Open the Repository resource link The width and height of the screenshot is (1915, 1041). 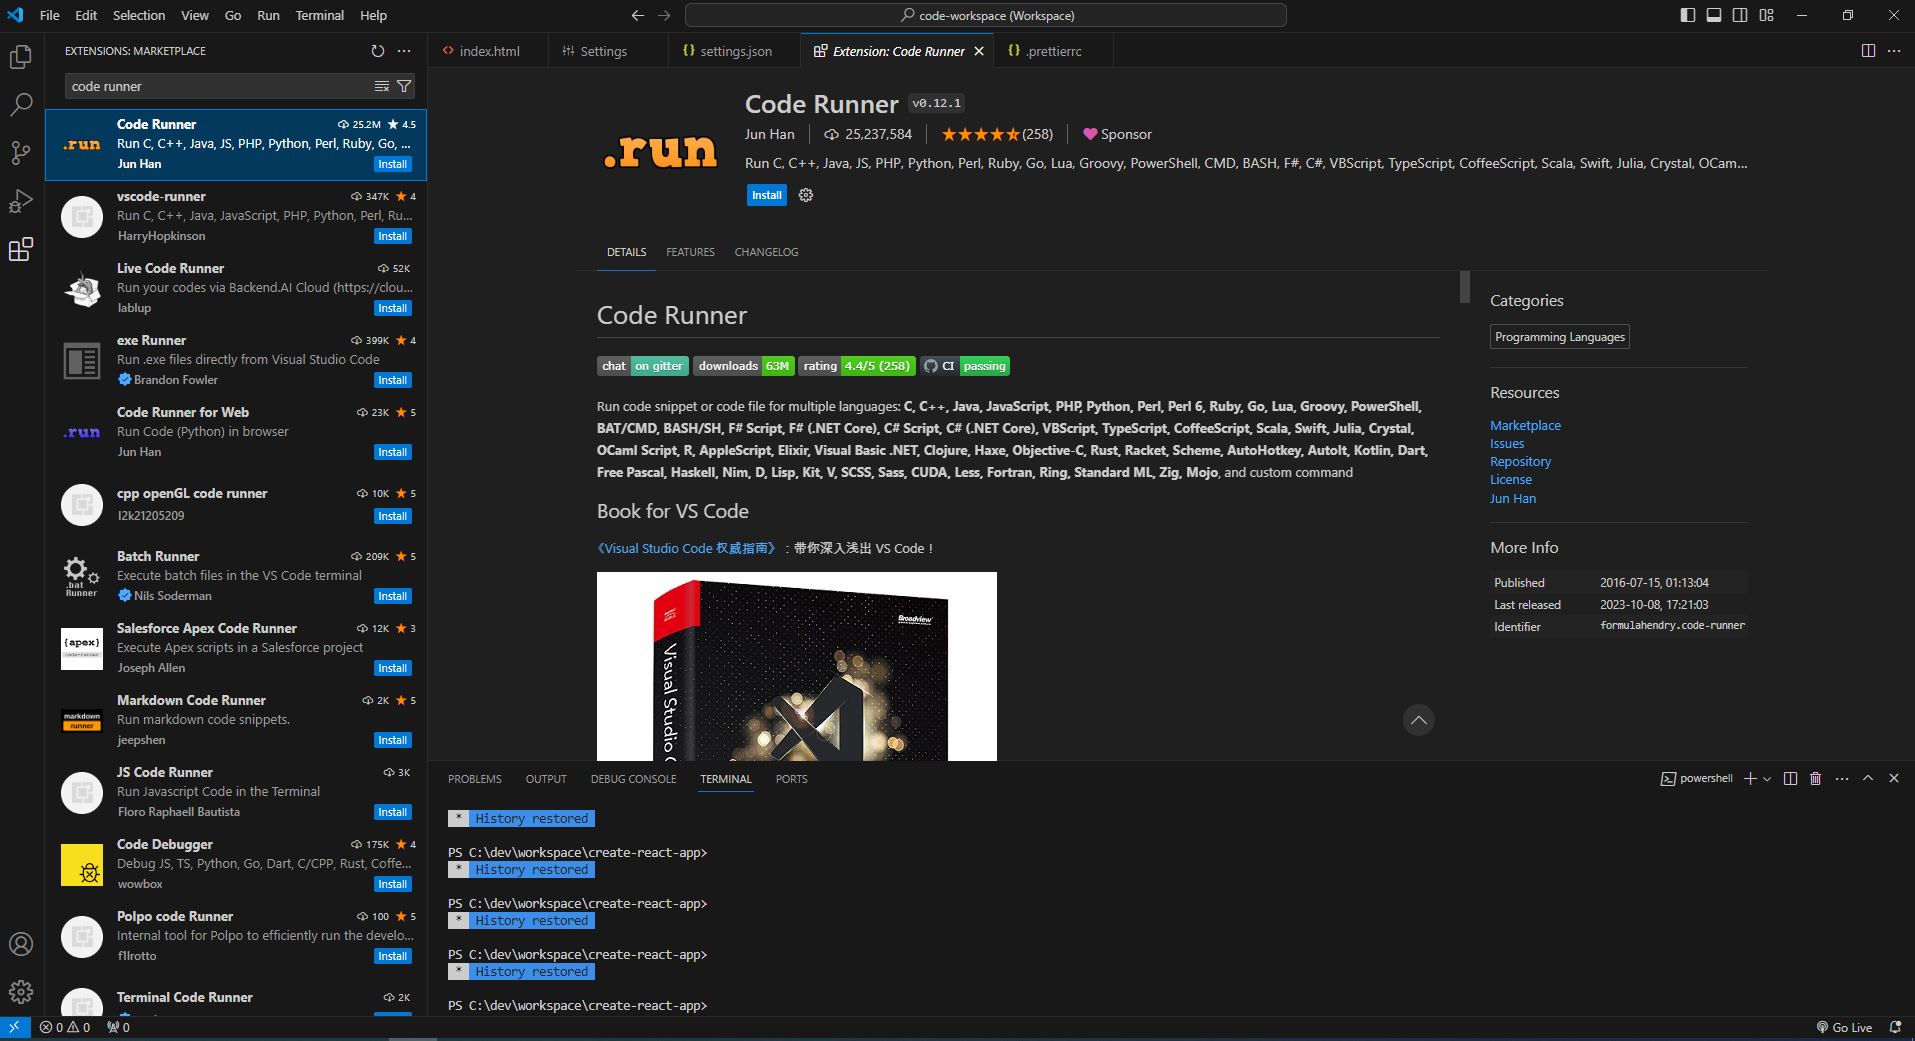click(x=1520, y=461)
